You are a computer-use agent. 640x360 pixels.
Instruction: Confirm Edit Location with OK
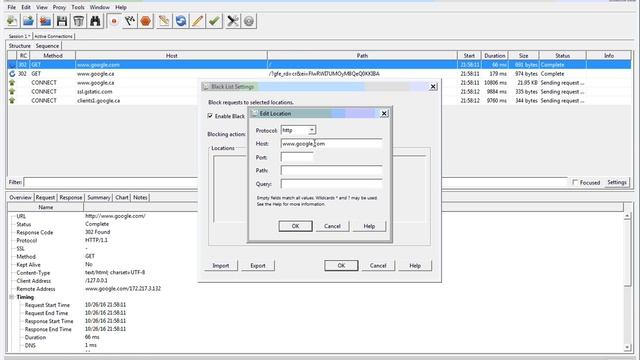coord(296,226)
